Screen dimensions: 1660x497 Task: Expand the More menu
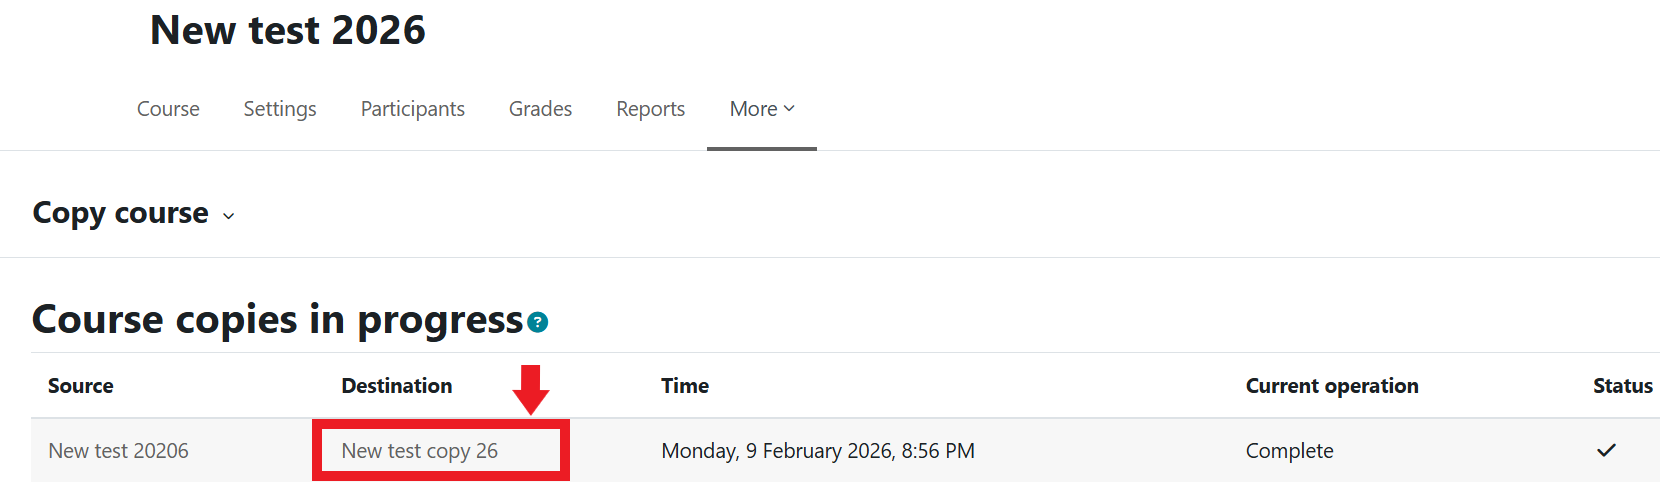click(x=762, y=109)
